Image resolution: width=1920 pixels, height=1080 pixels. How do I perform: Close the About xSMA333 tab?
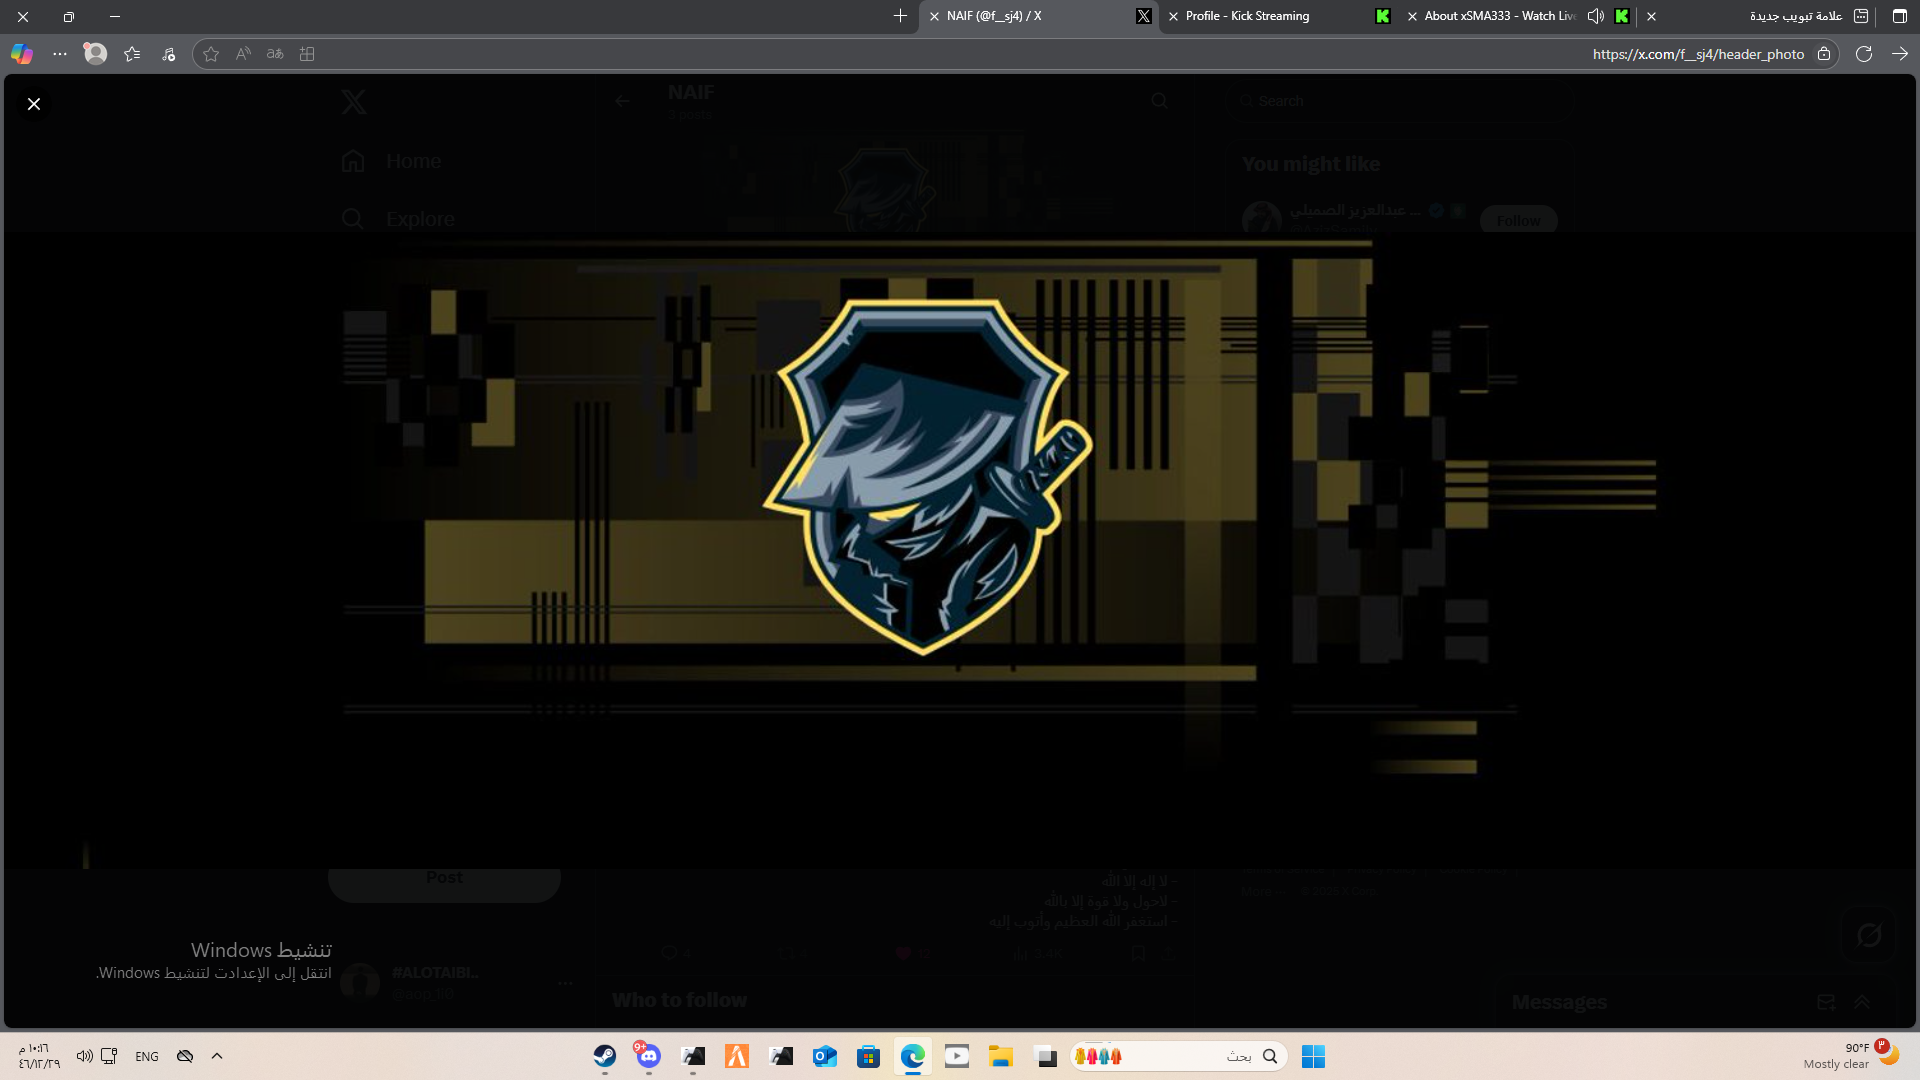[x=1412, y=16]
